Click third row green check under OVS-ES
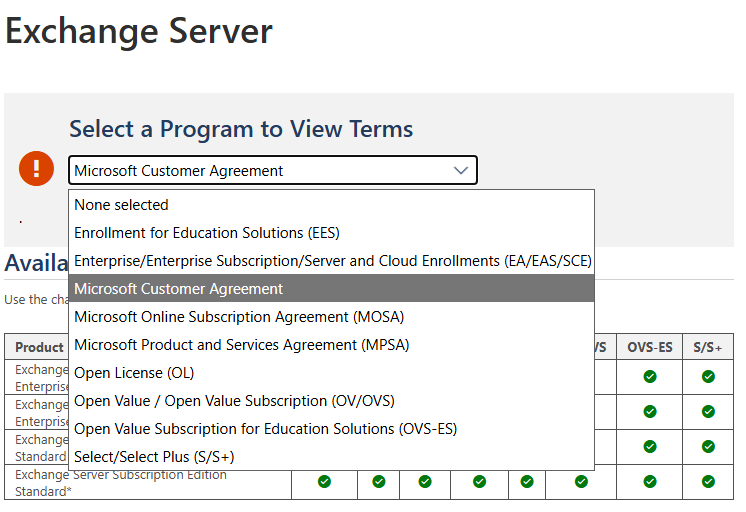The width and height of the screenshot is (746, 512). pos(649,446)
